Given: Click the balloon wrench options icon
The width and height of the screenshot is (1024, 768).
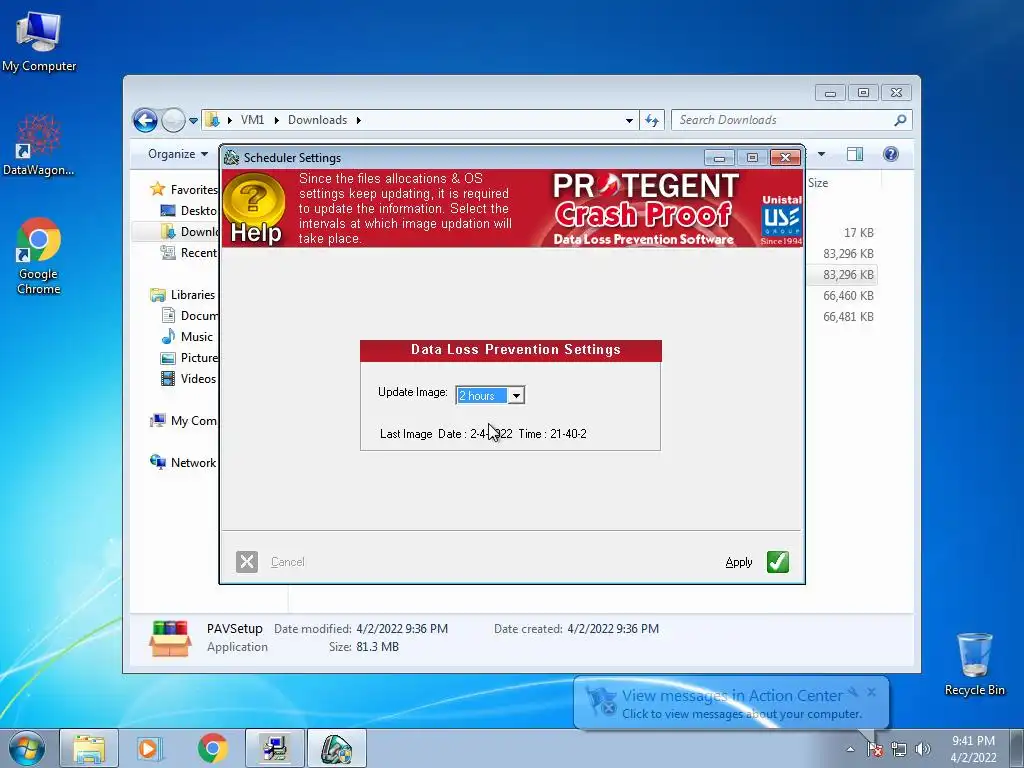Looking at the screenshot, I should [x=853, y=692].
